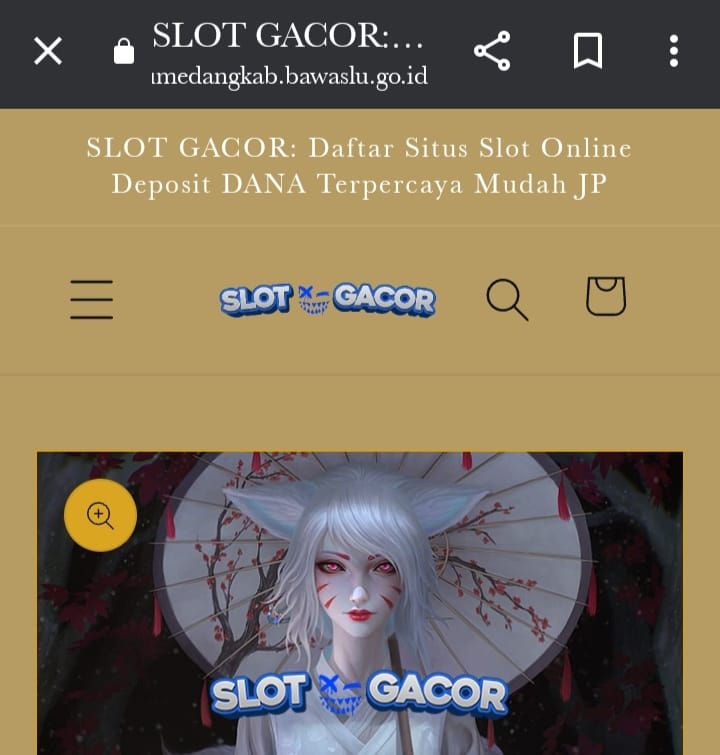The width and height of the screenshot is (720, 755).
Task: Close the browser custom tab with X
Action: [x=48, y=51]
